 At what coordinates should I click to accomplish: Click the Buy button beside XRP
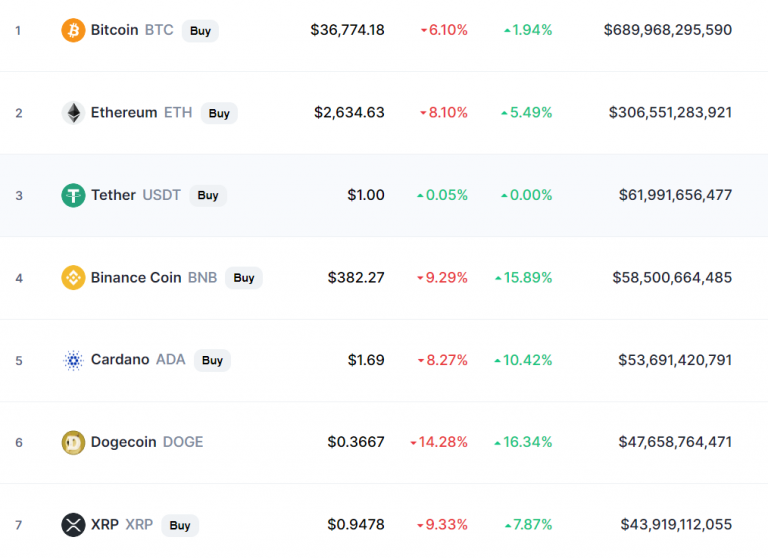pos(180,525)
